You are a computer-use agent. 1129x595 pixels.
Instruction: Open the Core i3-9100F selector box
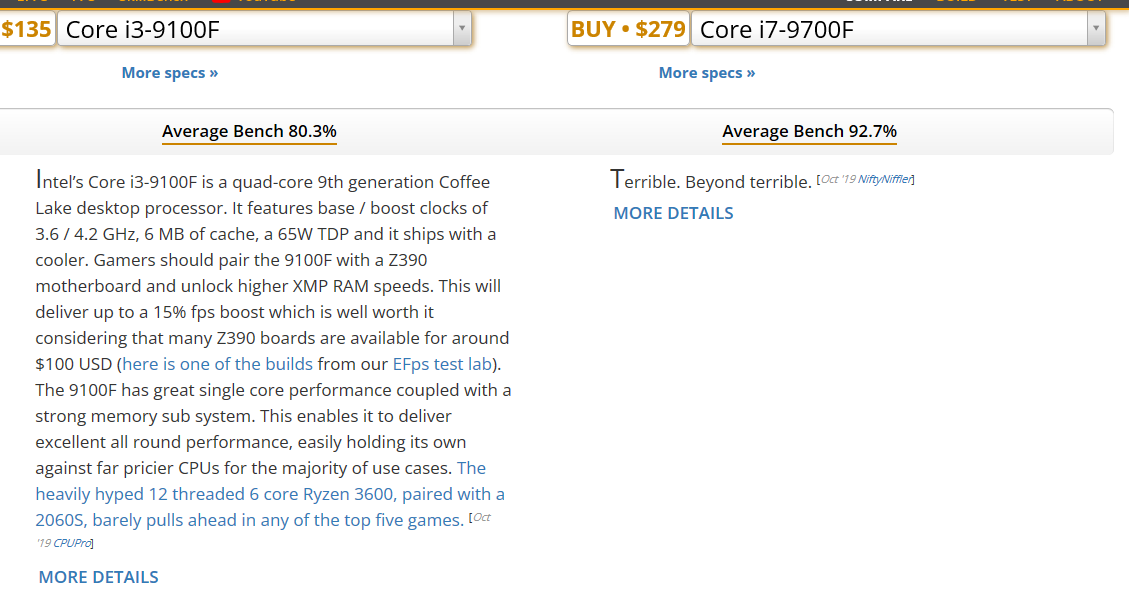[x=255, y=30]
